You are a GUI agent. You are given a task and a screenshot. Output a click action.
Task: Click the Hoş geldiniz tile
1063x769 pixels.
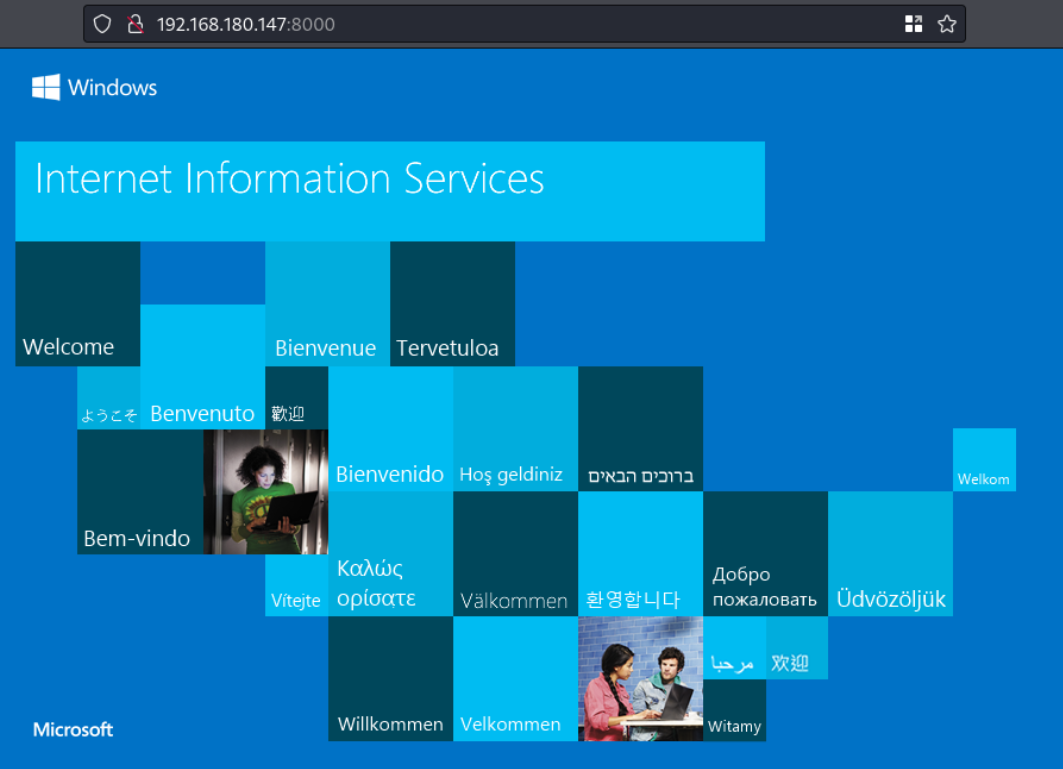[515, 429]
